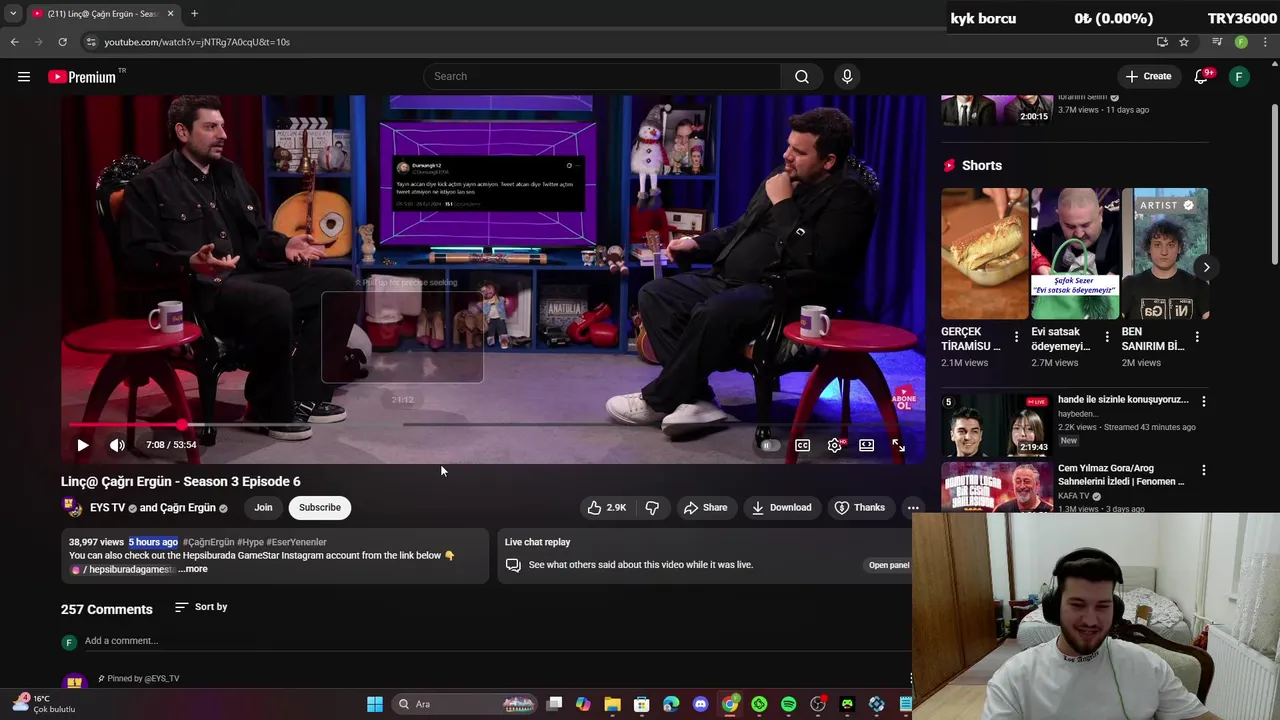1280x720 pixels.
Task: Download the video
Action: pos(781,508)
